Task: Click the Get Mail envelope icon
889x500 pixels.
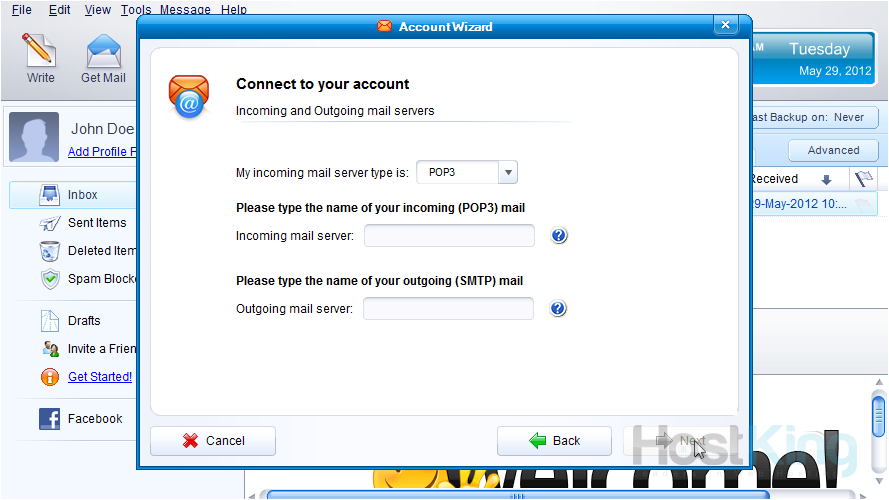Action: pyautogui.click(x=103, y=50)
